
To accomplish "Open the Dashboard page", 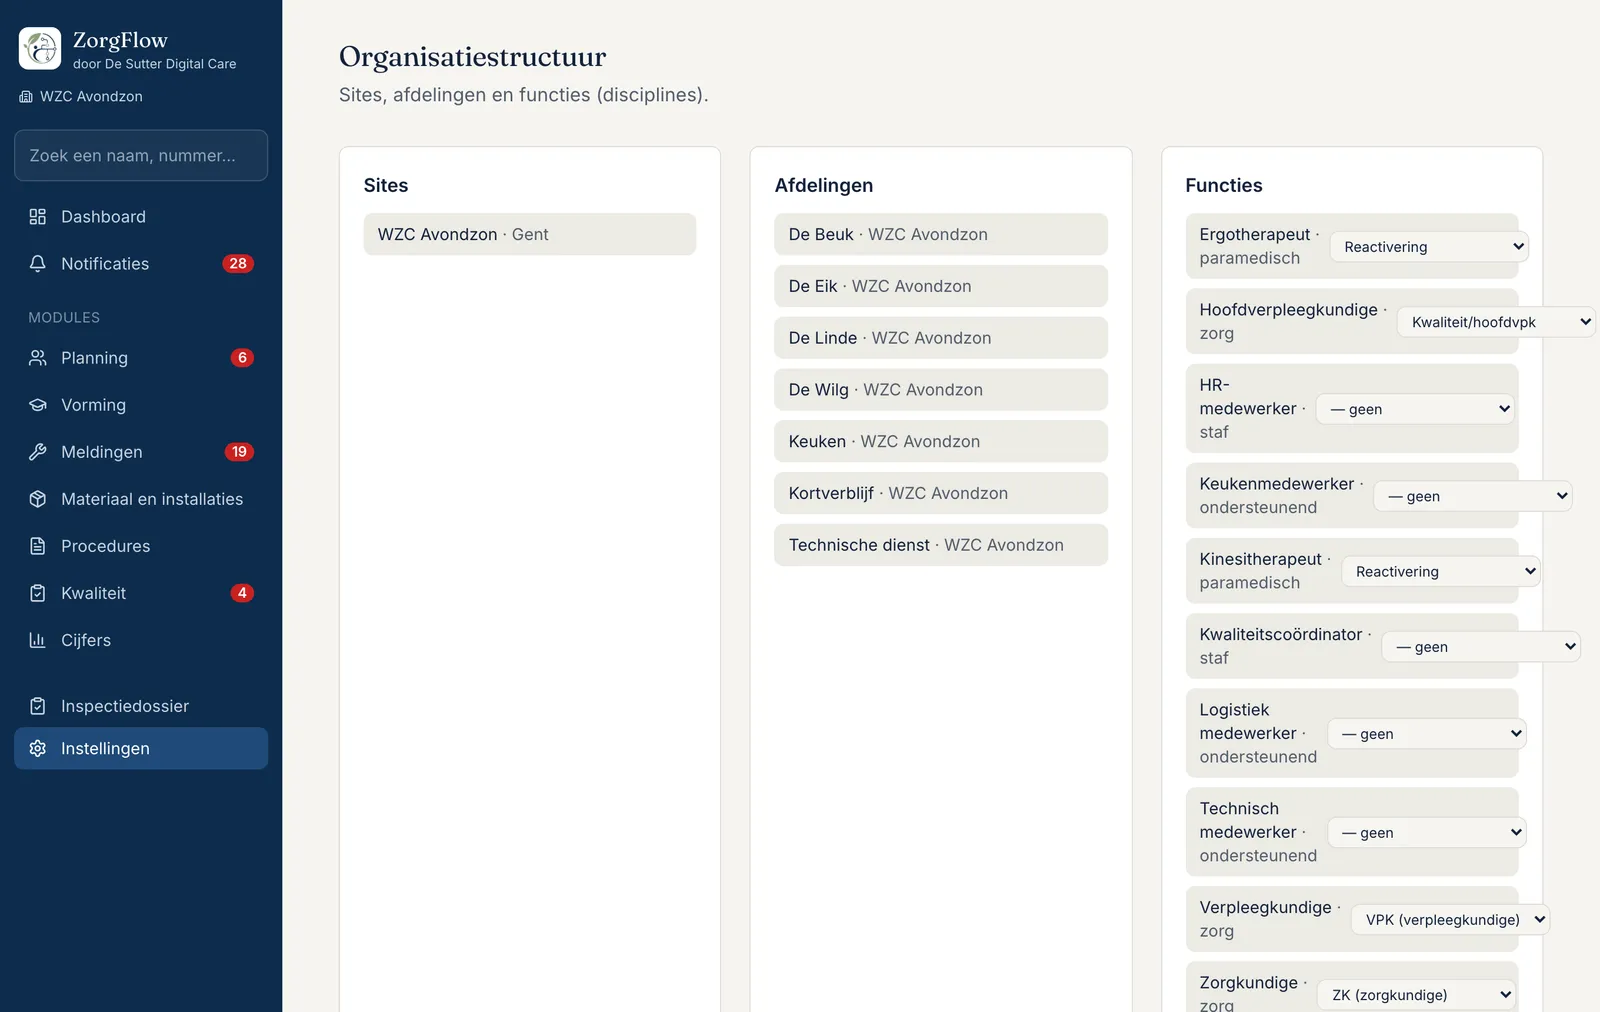I will 141,217.
